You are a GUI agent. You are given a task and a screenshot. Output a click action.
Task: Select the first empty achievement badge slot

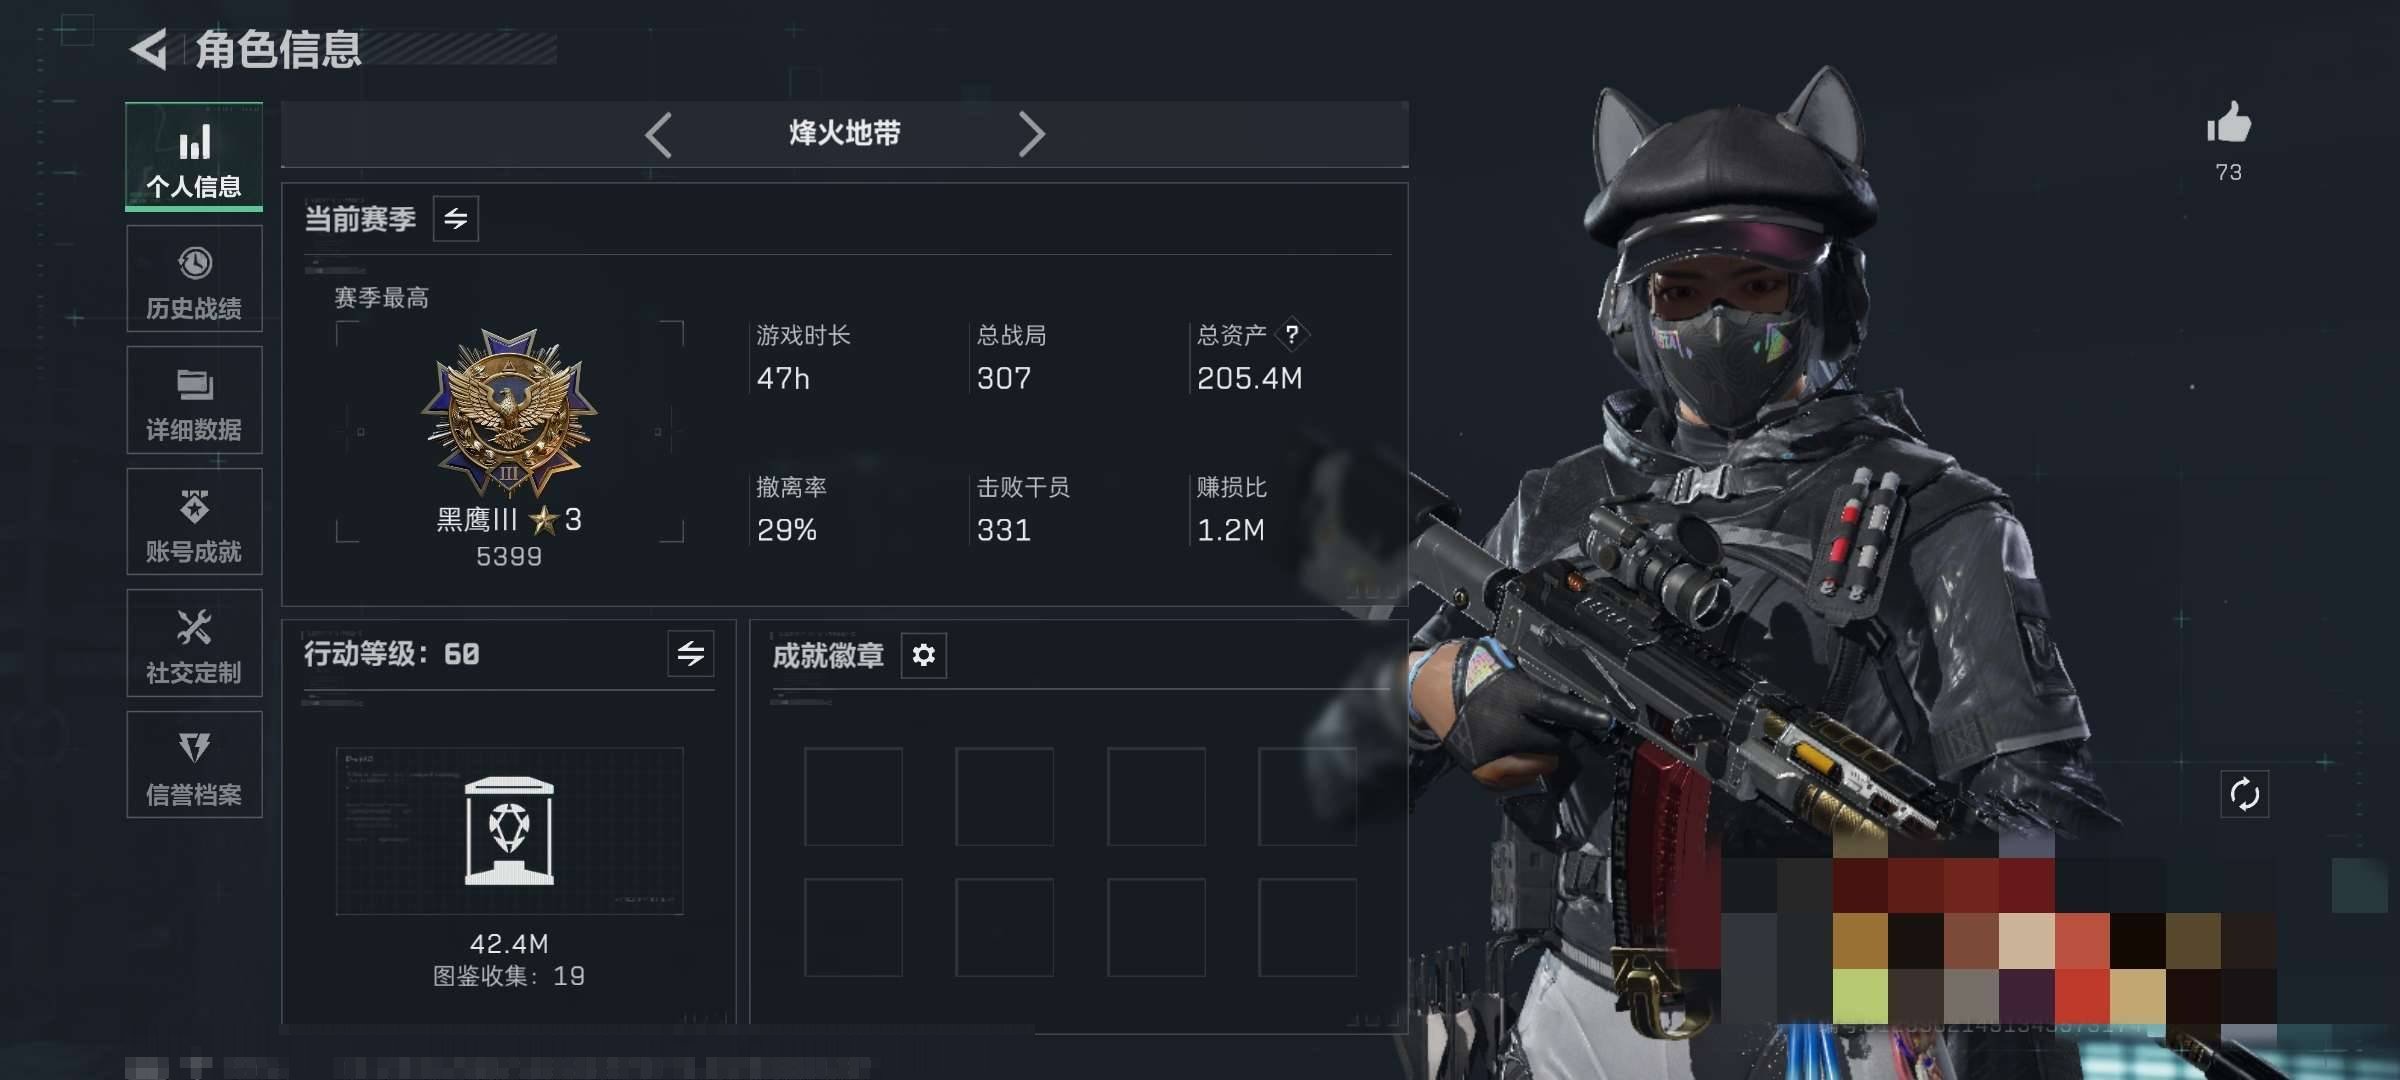pos(853,797)
